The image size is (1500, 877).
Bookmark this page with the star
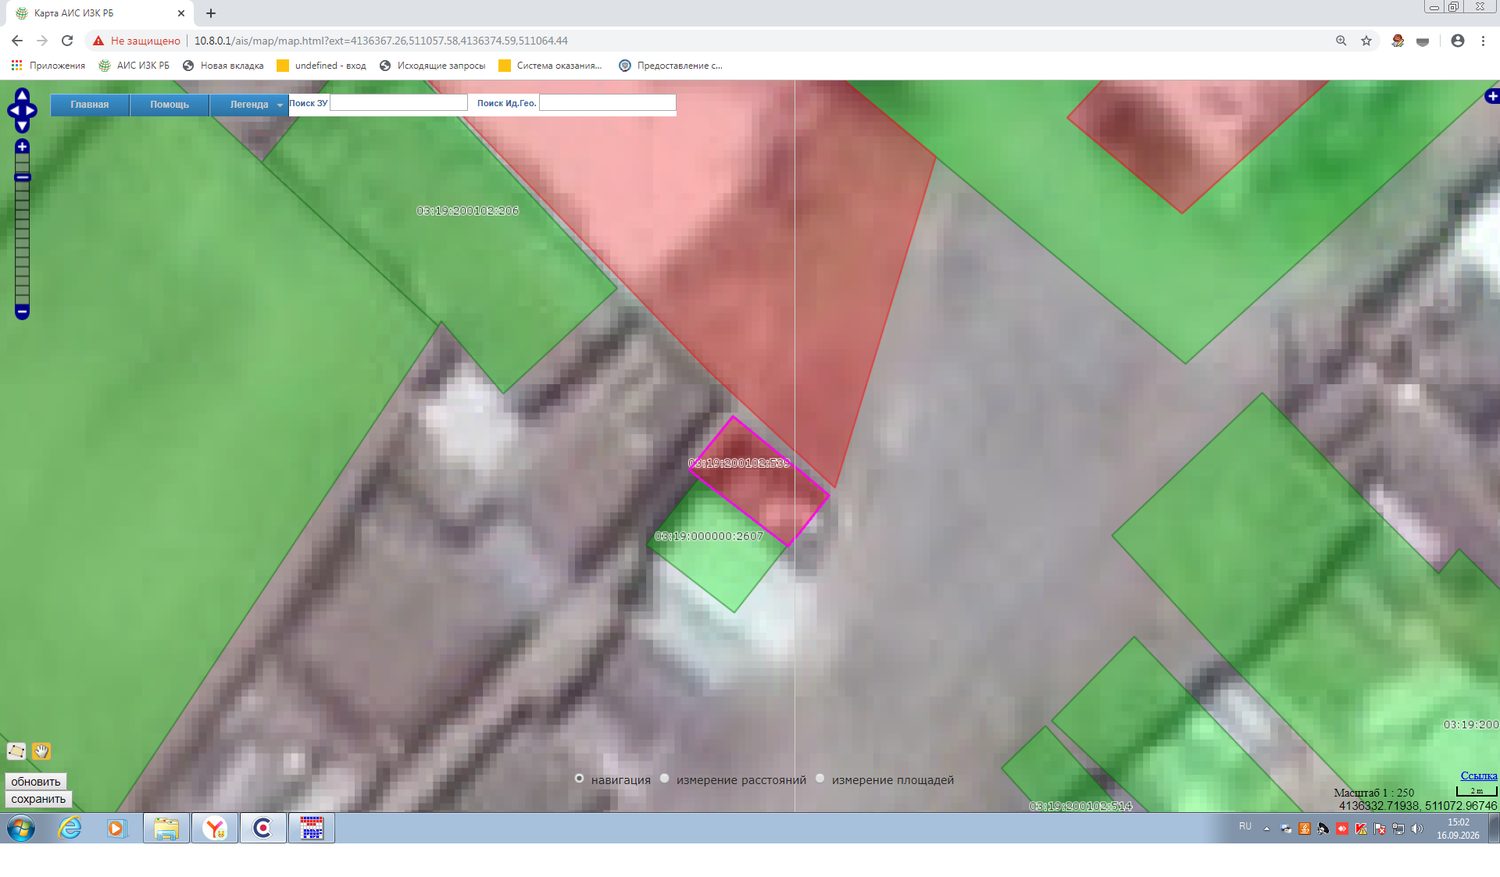[1366, 41]
